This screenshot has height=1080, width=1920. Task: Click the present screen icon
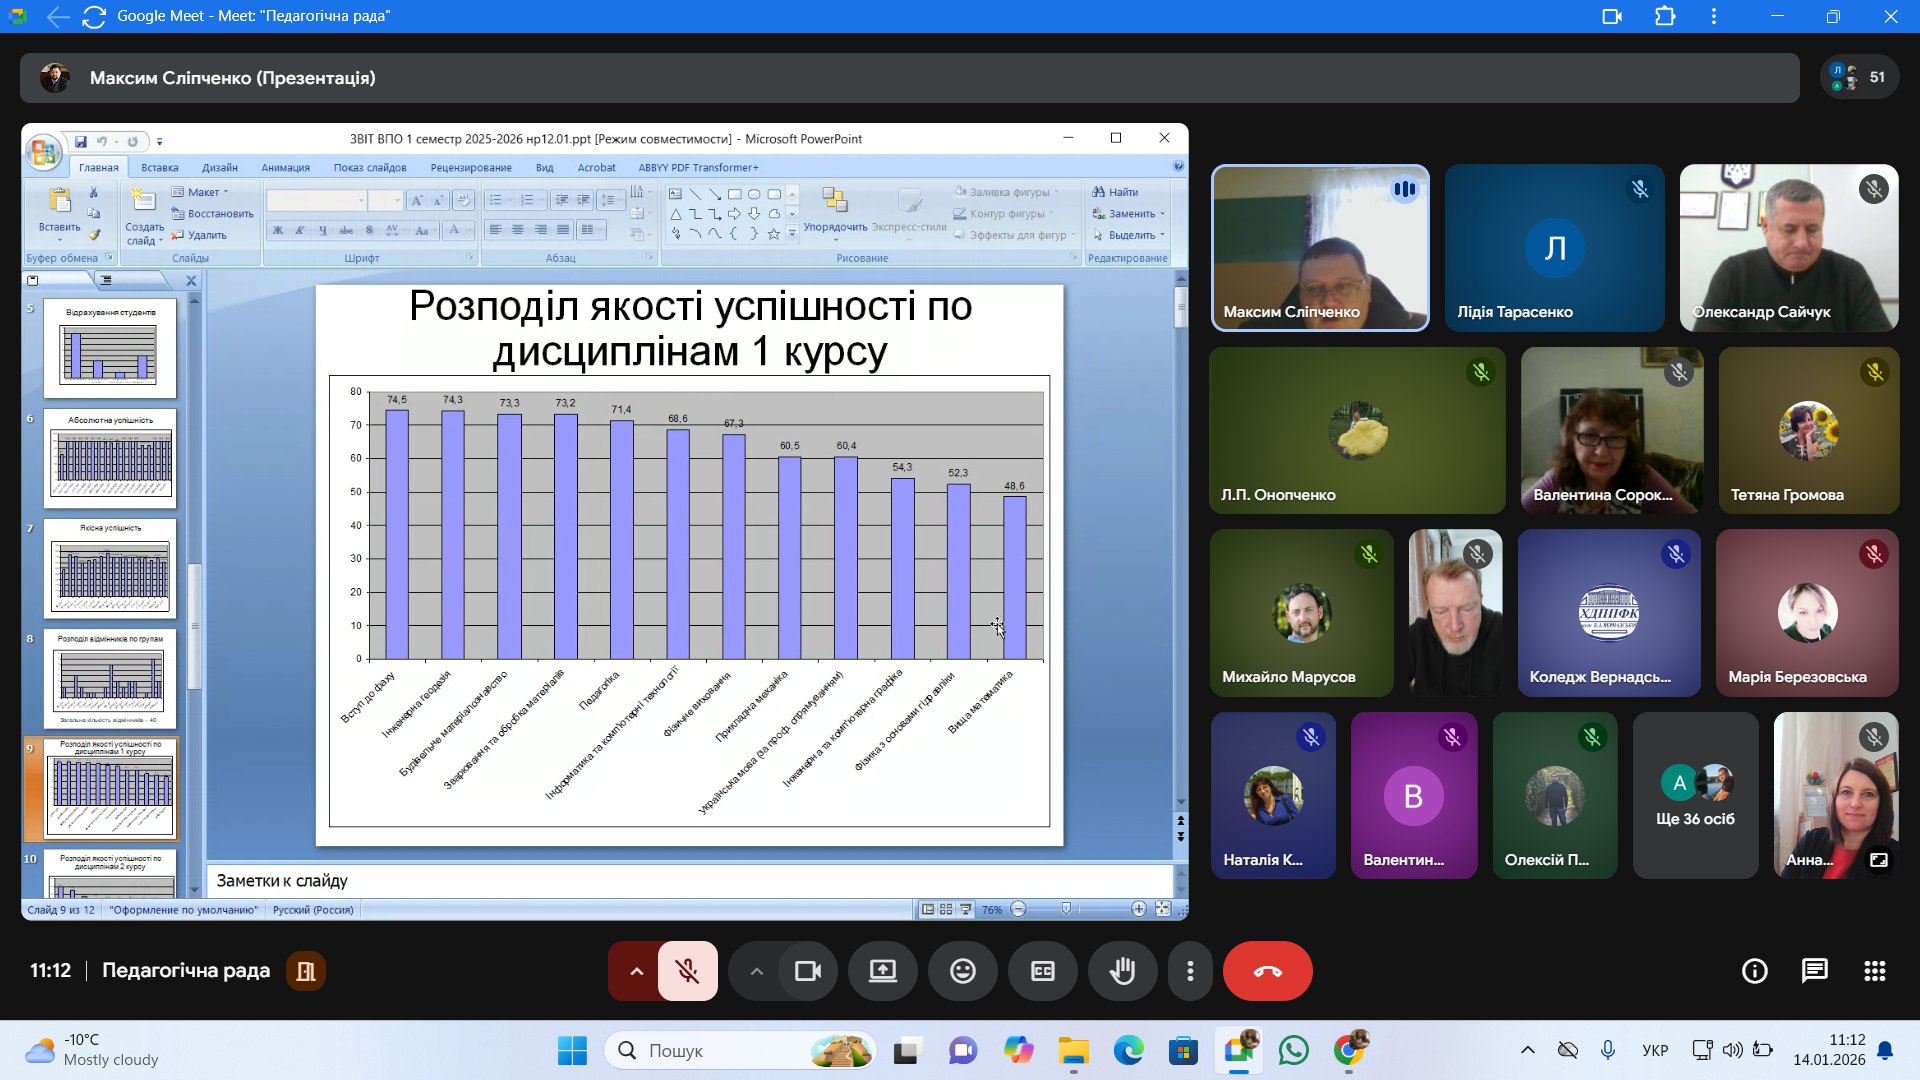[x=882, y=971]
